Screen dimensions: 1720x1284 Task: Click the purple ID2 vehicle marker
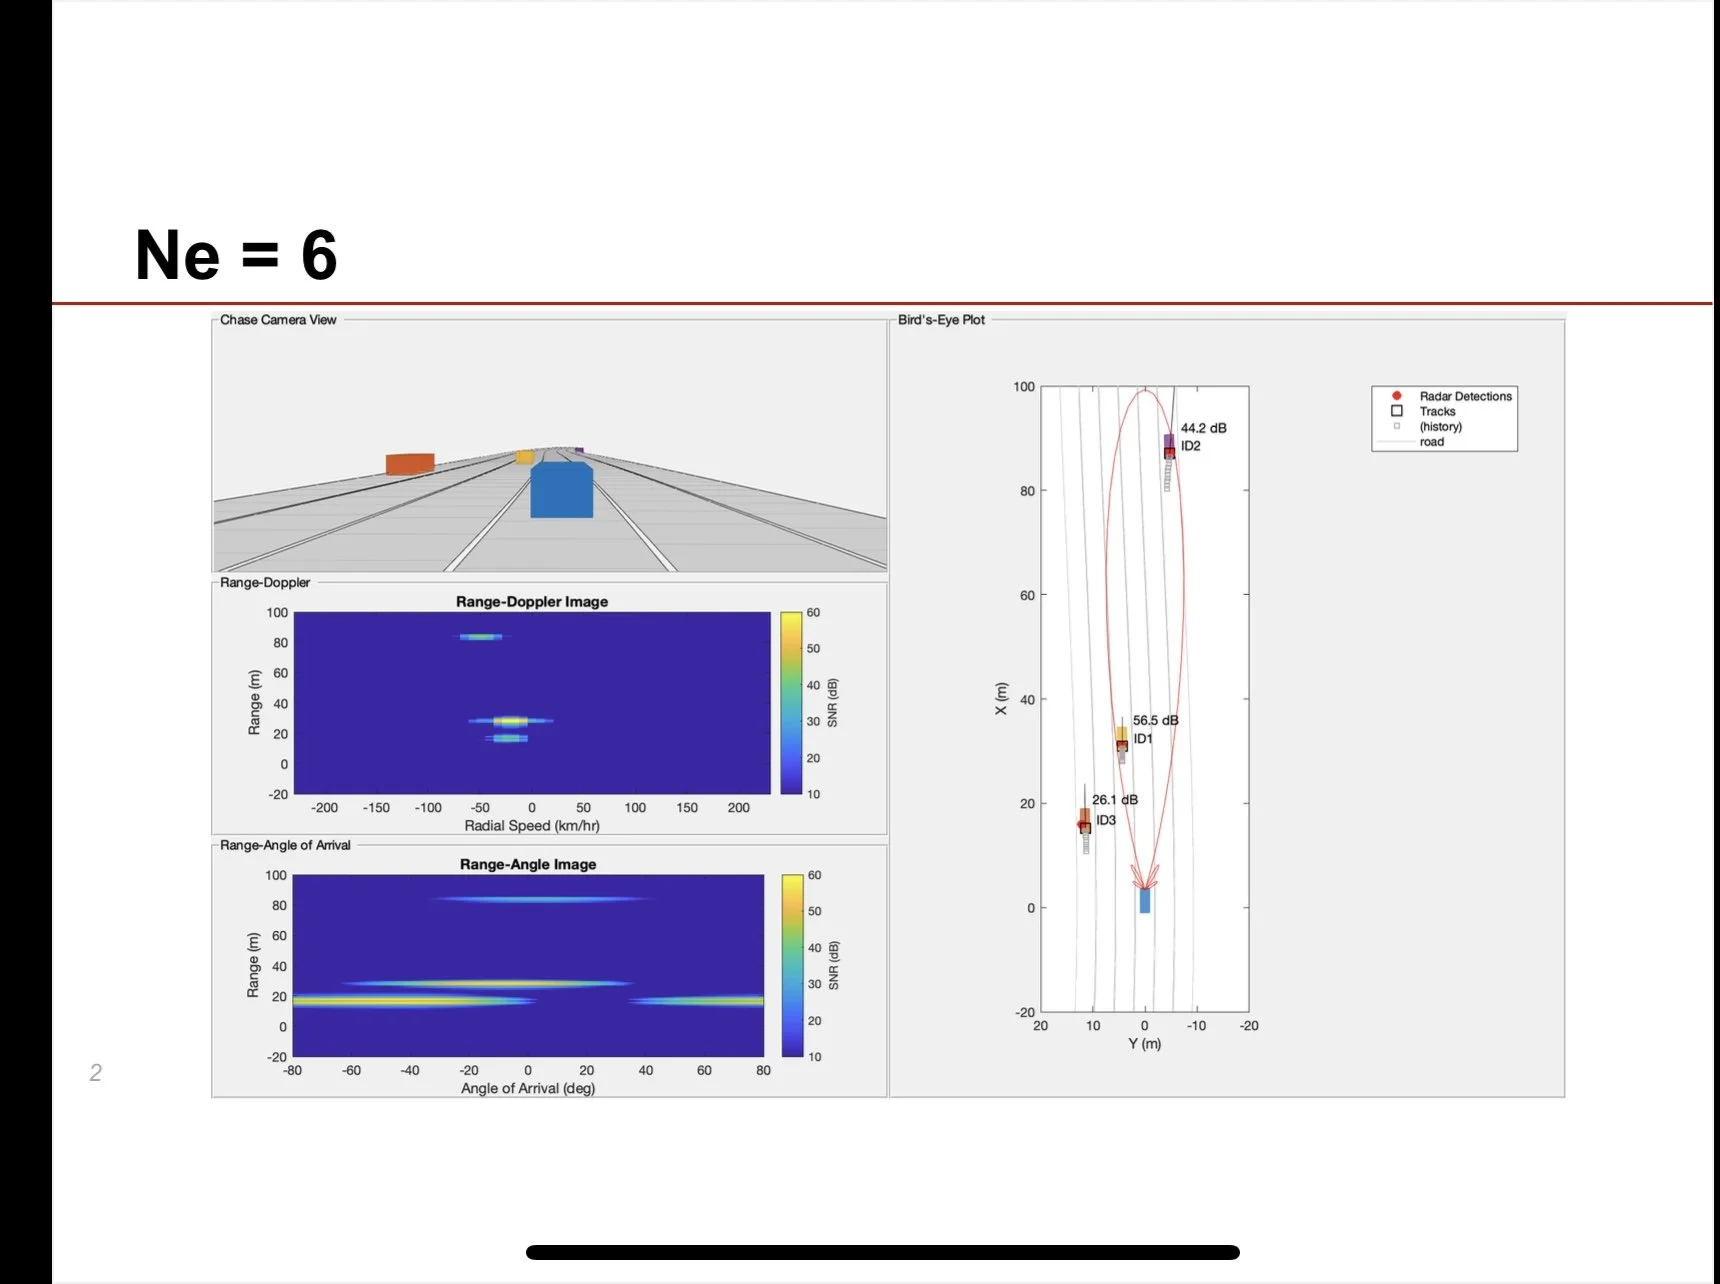click(1169, 445)
